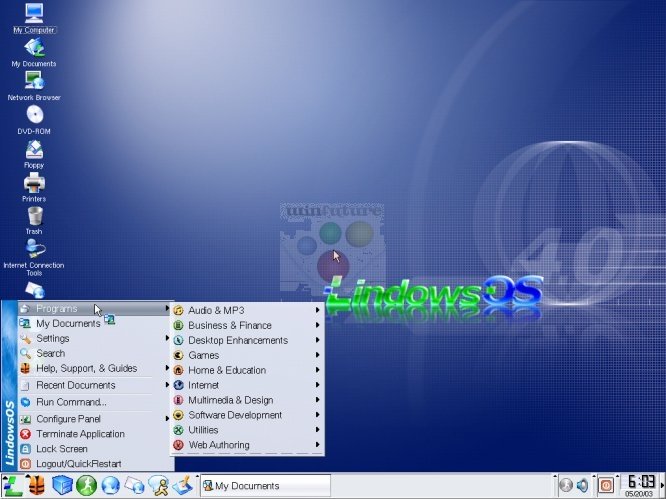Select Programs in the launch menu
666x499 pixels.
94,309
